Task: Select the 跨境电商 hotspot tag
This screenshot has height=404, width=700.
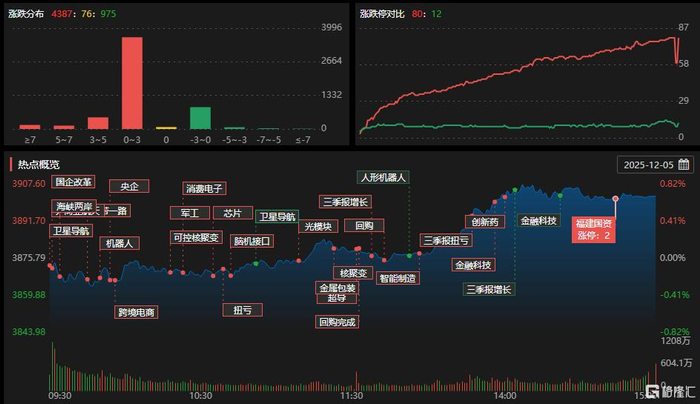Action: pyautogui.click(x=136, y=312)
